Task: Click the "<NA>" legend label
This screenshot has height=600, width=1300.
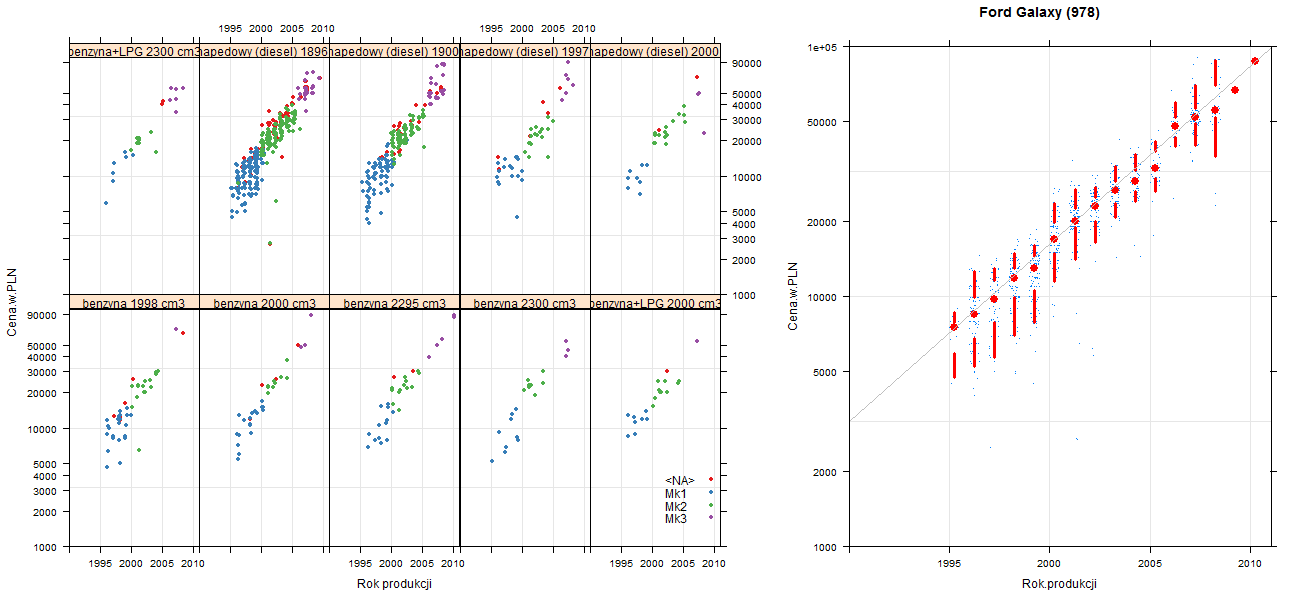Action: pos(680,481)
